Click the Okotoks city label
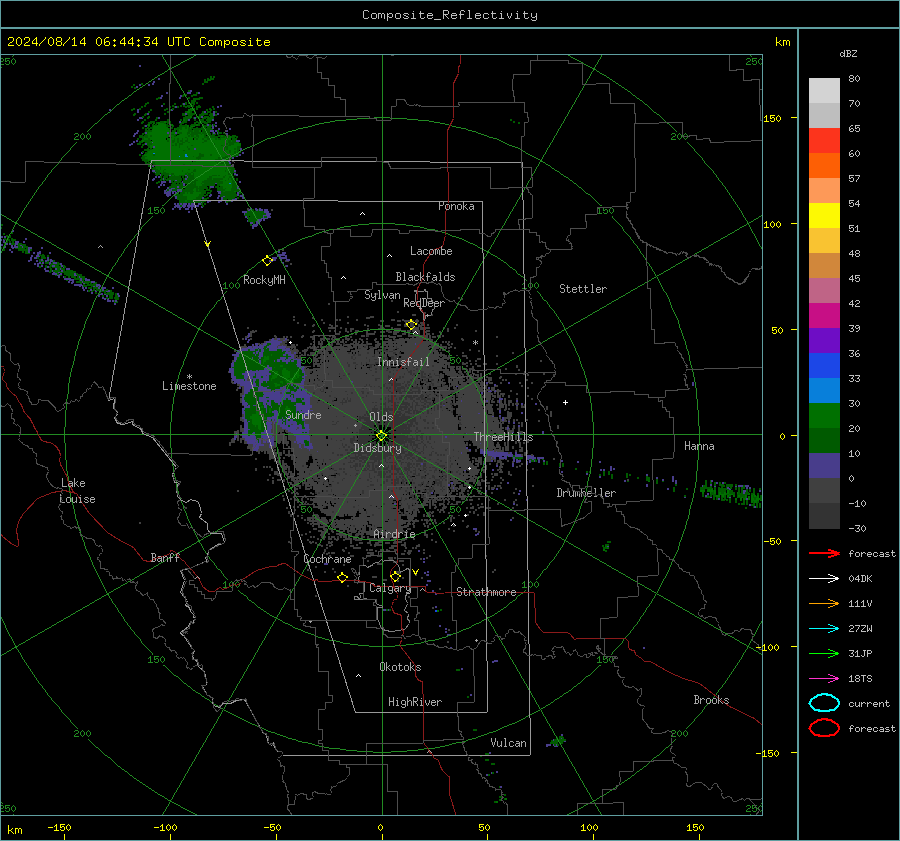The image size is (900, 841). pyautogui.click(x=400, y=667)
